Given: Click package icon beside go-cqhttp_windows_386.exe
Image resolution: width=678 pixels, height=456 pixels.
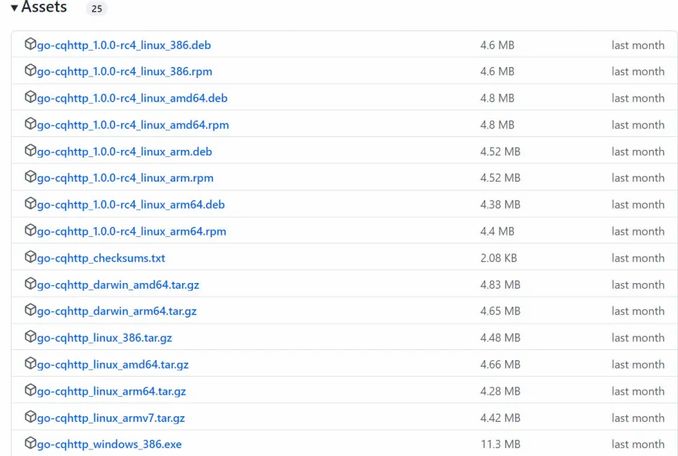Looking at the screenshot, I should coord(30,443).
